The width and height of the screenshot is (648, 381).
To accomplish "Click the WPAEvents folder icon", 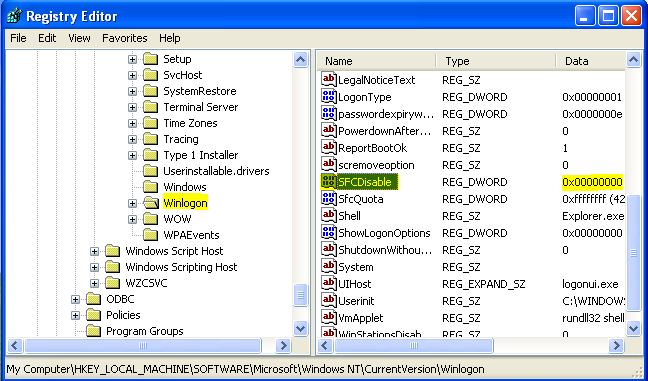I will click(x=150, y=235).
